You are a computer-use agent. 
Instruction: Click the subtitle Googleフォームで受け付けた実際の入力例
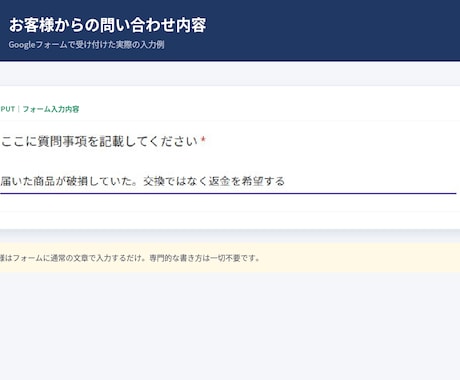coord(86,45)
